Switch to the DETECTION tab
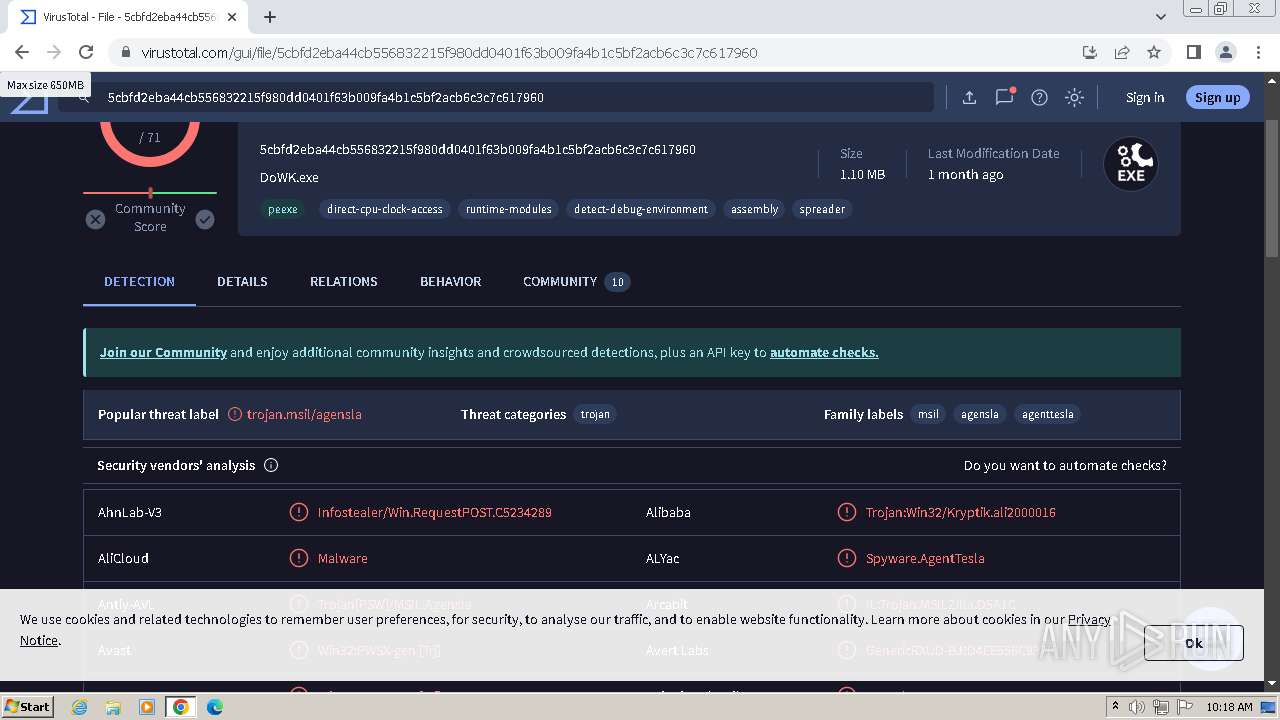This screenshot has width=1280, height=720. click(139, 281)
